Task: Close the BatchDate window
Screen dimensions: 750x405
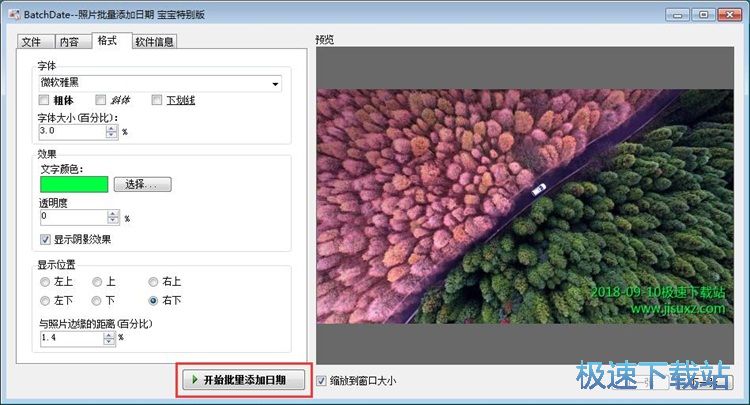Action: [729, 15]
